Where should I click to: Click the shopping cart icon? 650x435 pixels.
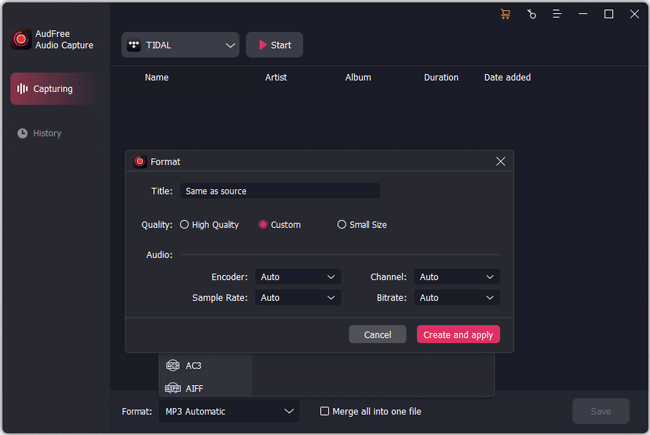pos(505,14)
